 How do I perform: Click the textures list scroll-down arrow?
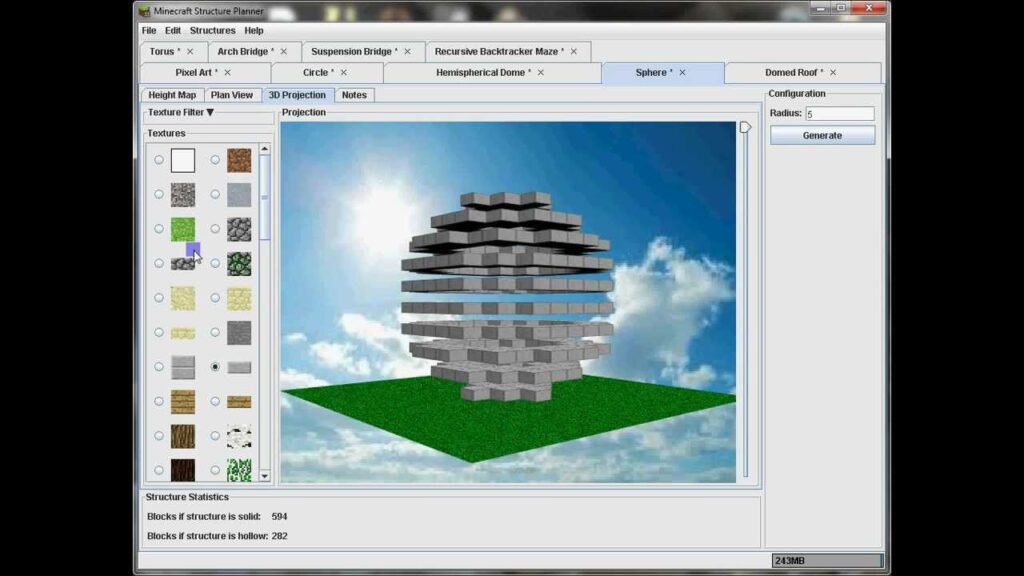[264, 476]
